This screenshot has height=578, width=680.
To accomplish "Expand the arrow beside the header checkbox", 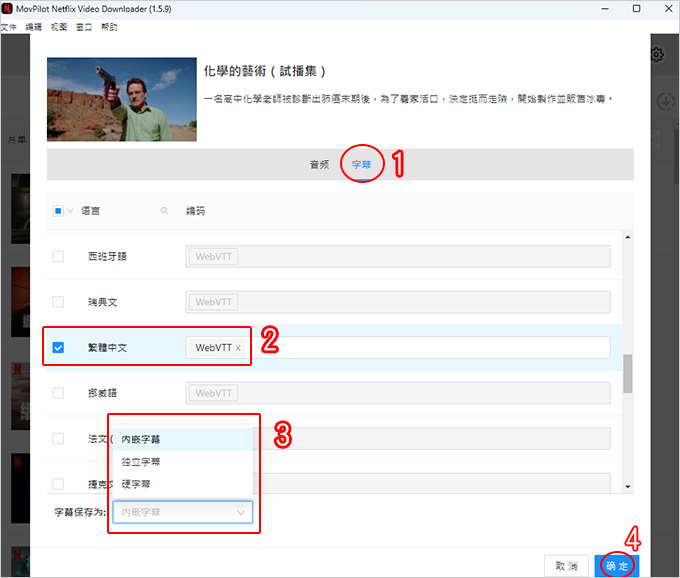I will (x=70, y=211).
